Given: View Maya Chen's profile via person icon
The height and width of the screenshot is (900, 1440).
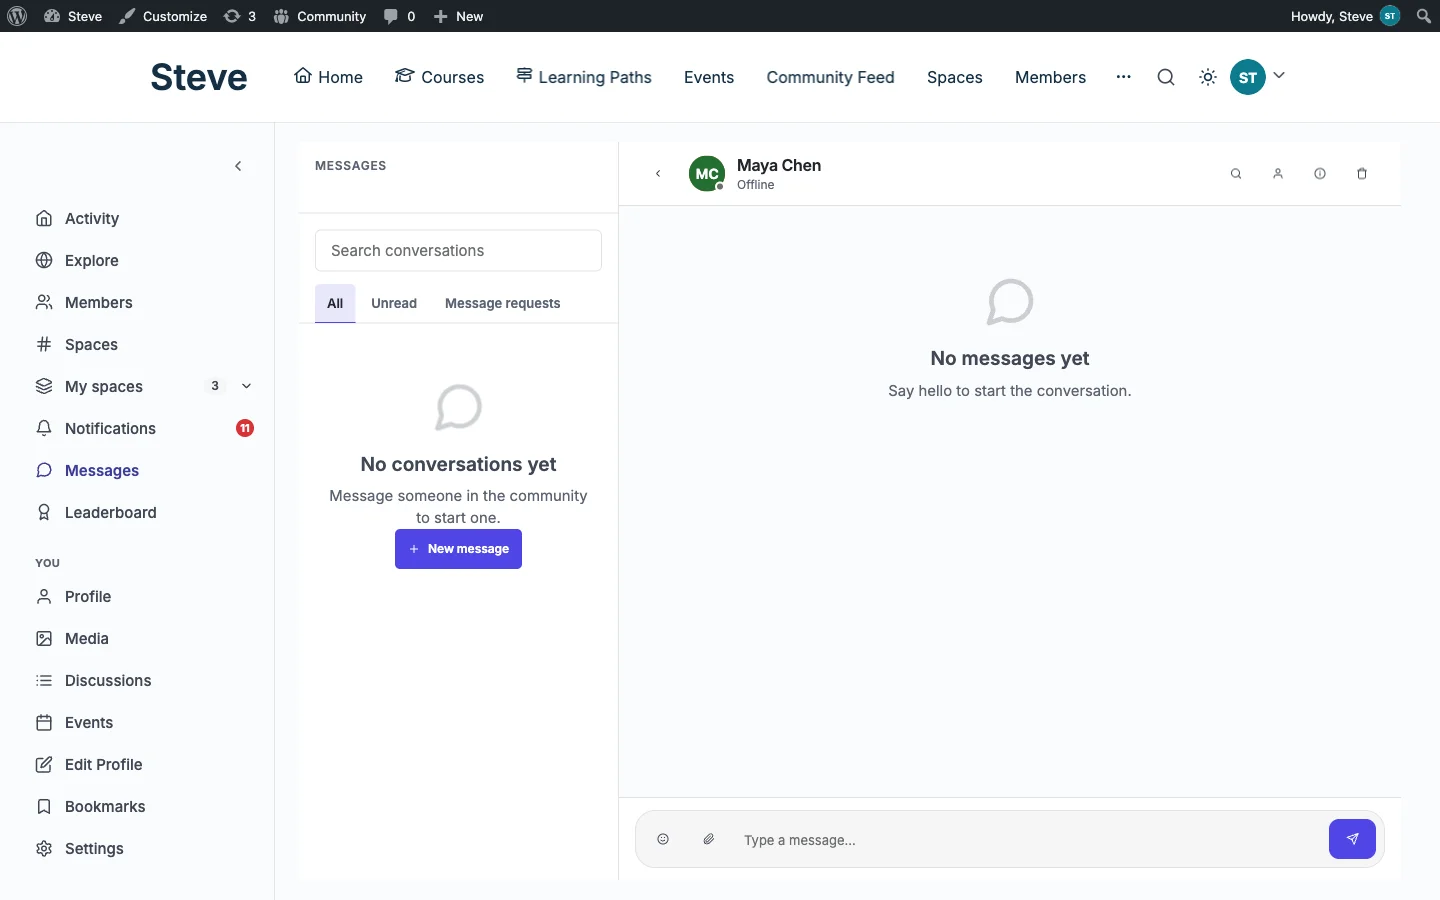Looking at the screenshot, I should [x=1278, y=174].
